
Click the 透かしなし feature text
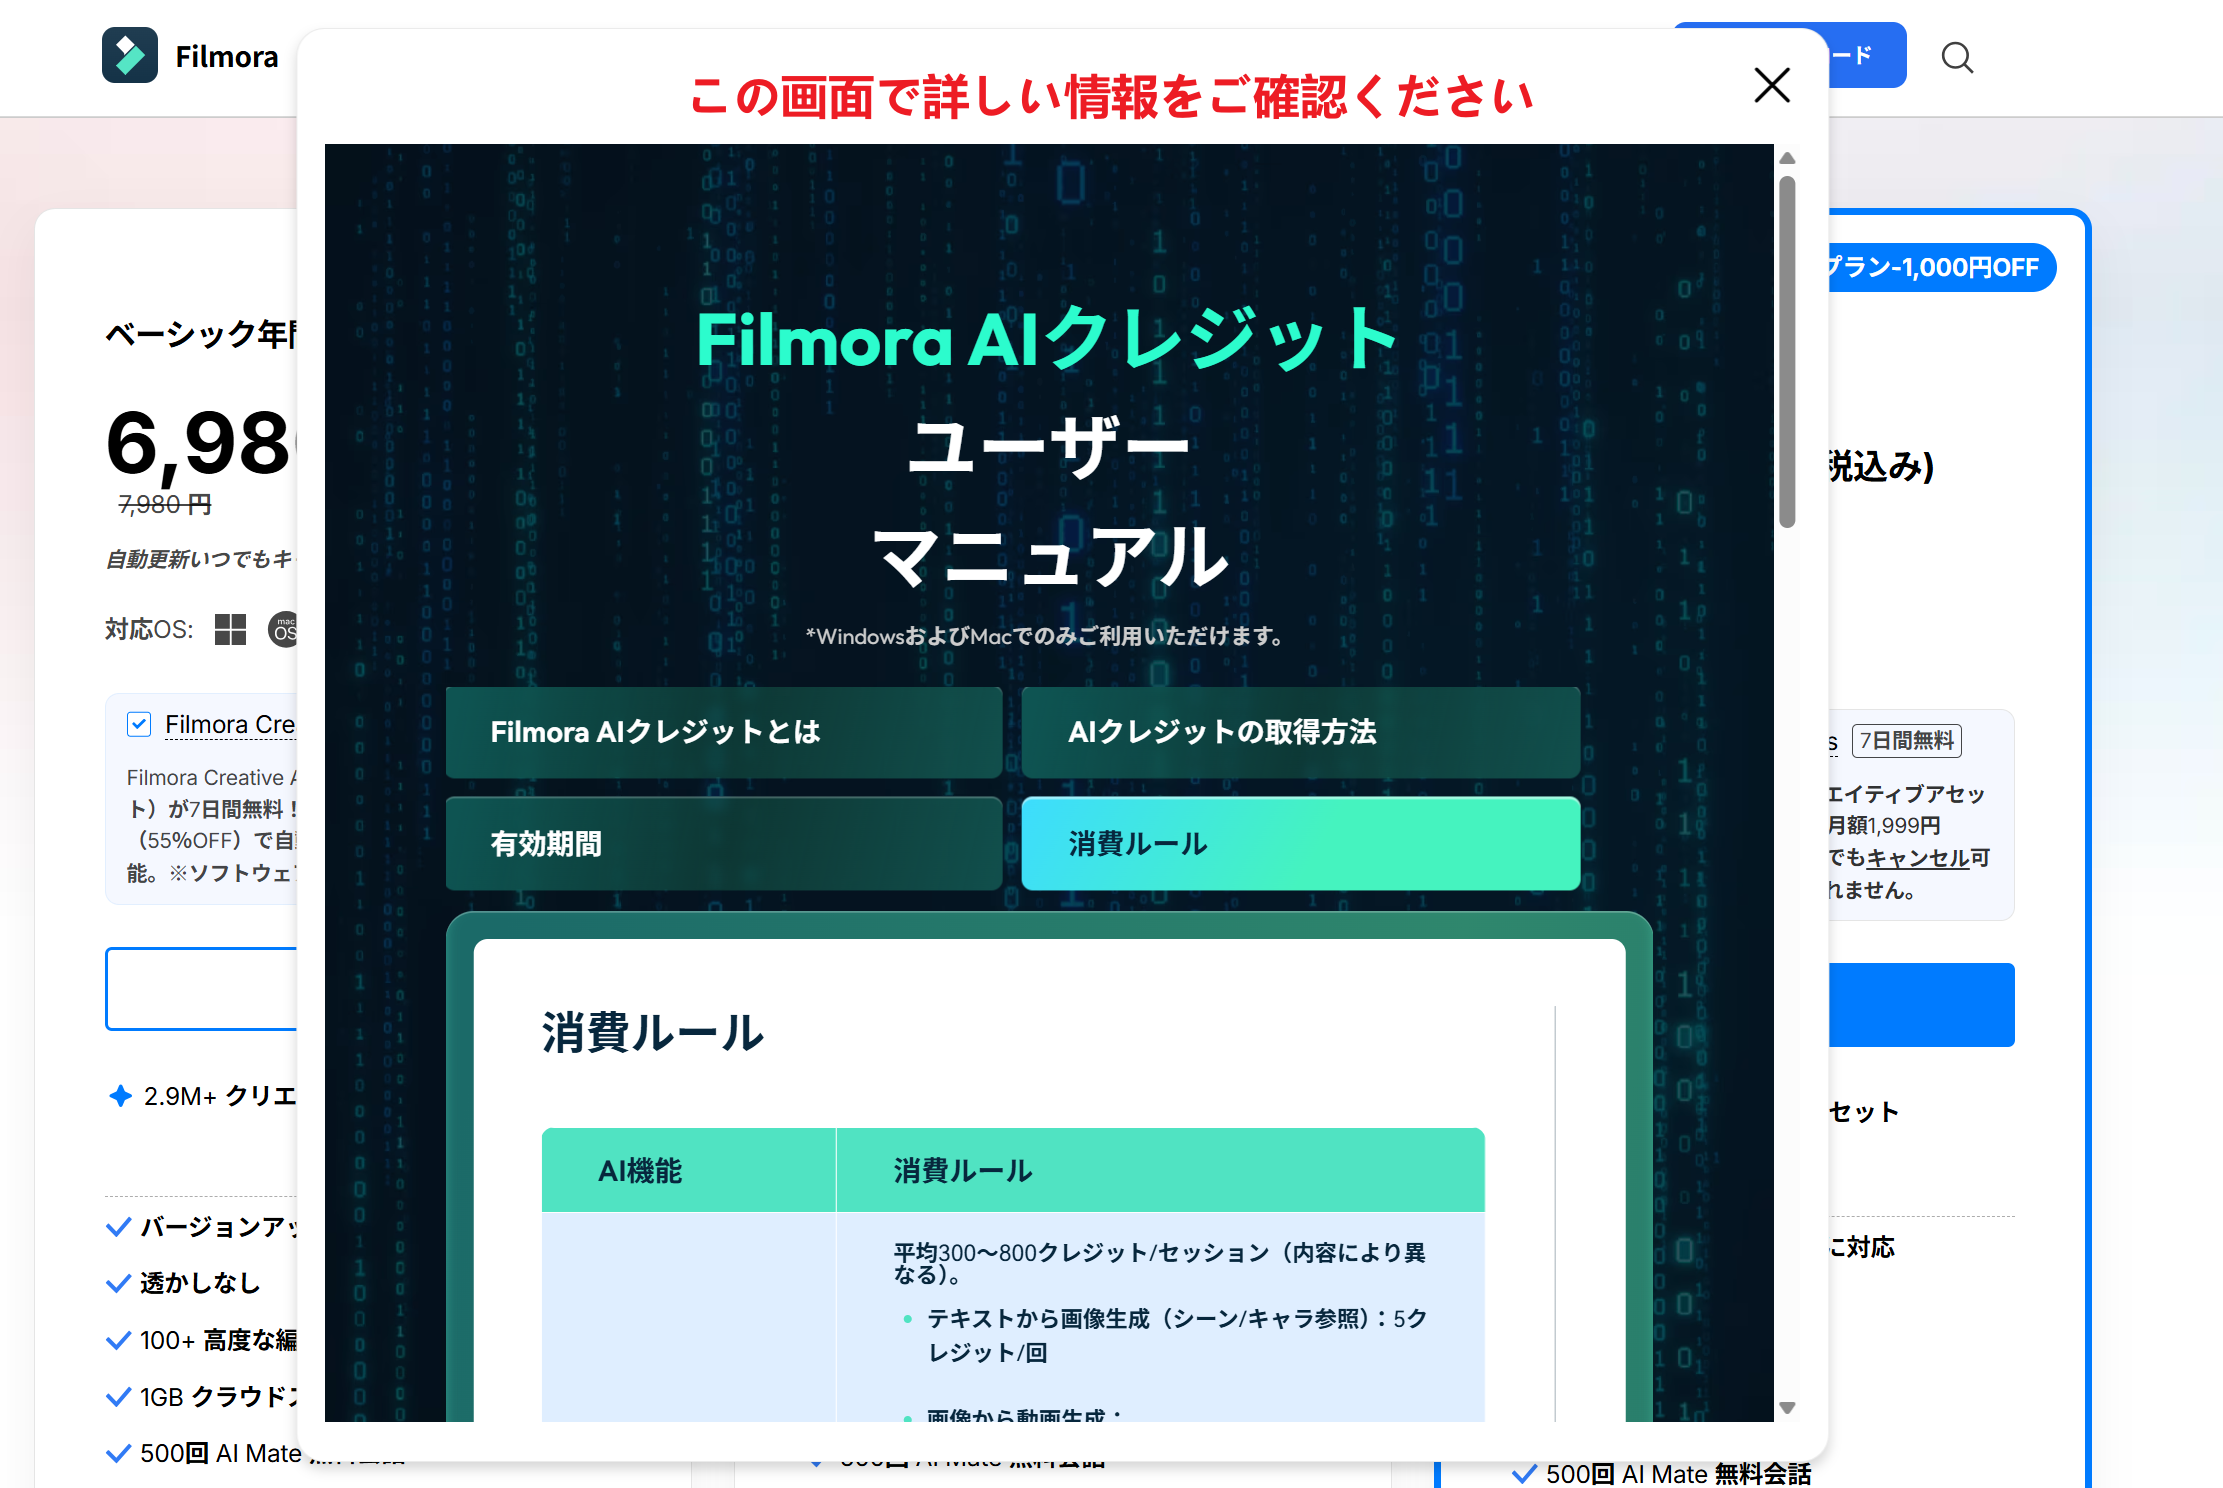tap(200, 1283)
